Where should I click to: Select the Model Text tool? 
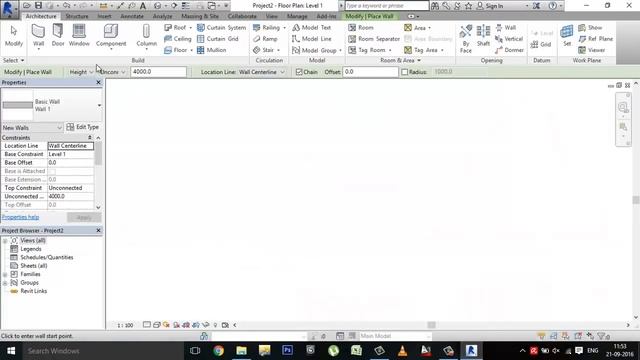coord(311,27)
